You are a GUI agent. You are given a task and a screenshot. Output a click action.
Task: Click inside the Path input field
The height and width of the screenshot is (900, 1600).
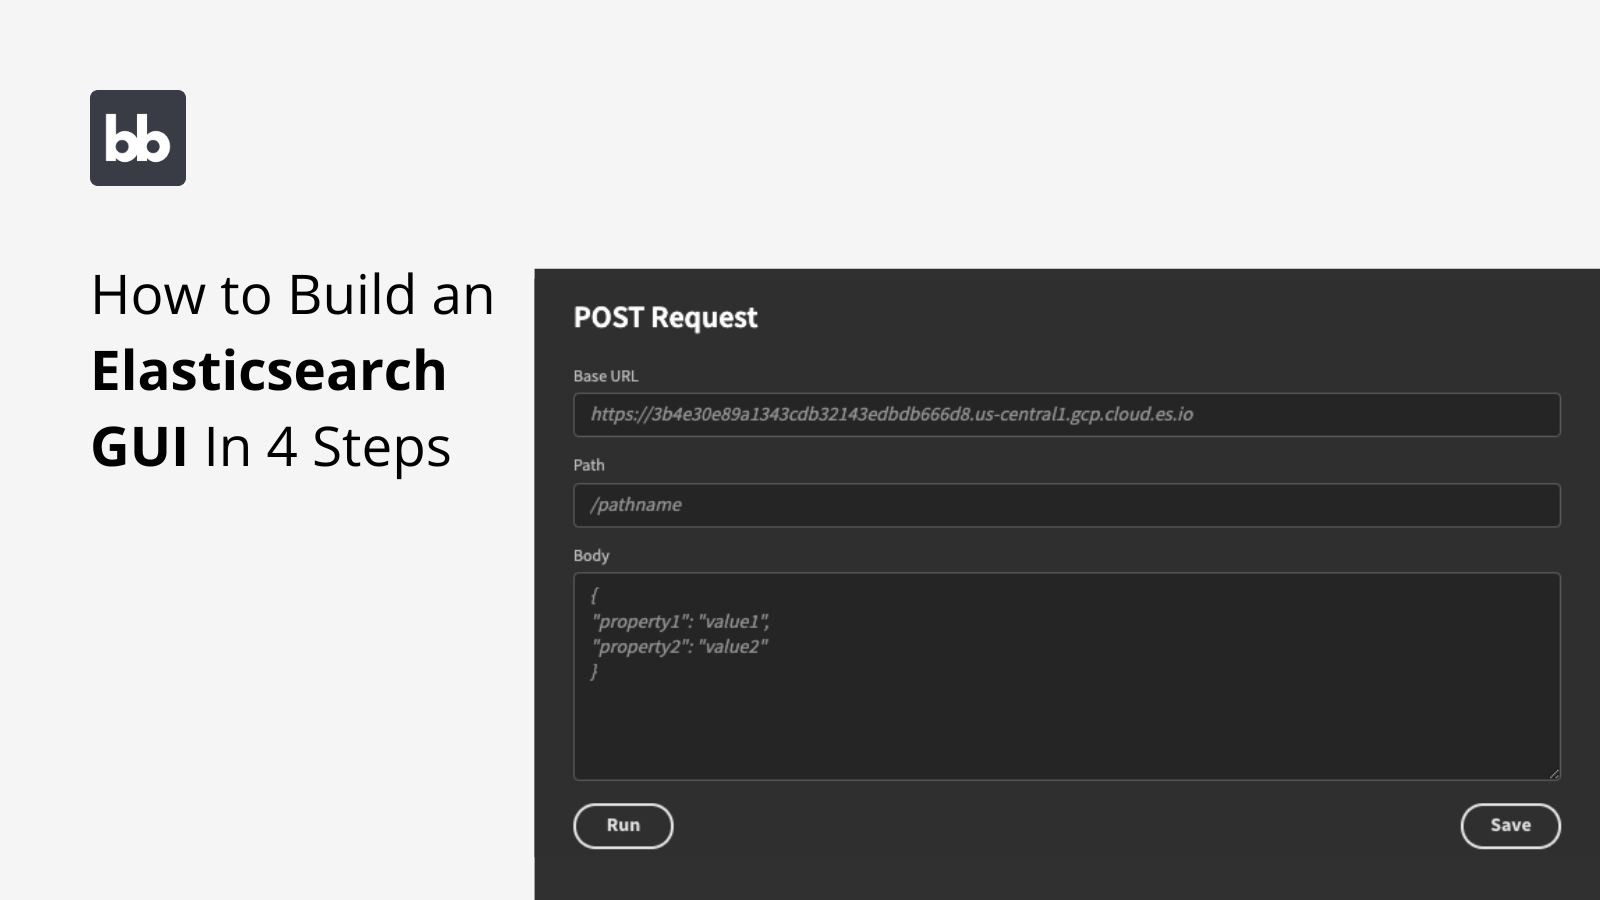click(x=1066, y=505)
